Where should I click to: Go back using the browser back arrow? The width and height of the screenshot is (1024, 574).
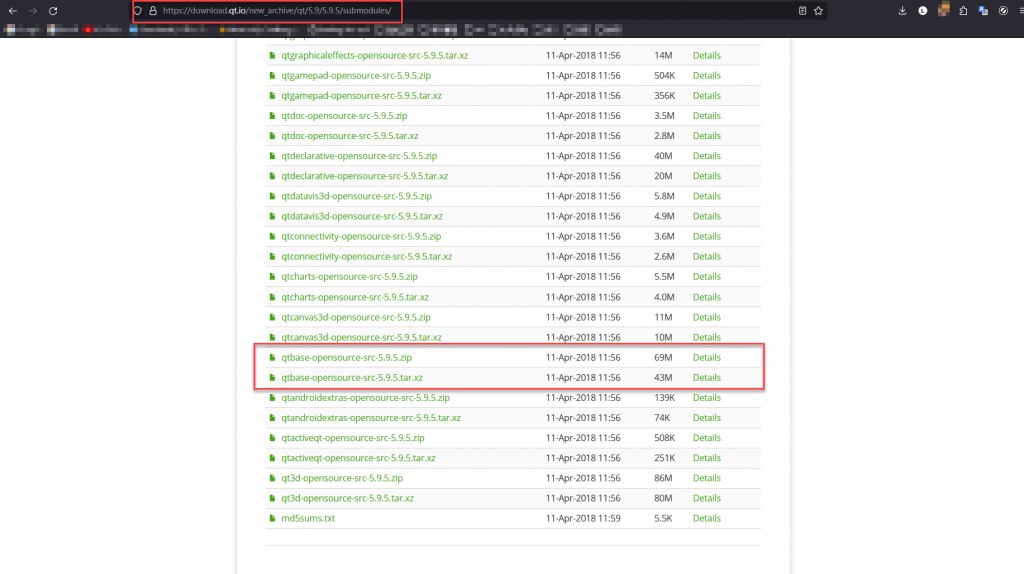(12, 11)
